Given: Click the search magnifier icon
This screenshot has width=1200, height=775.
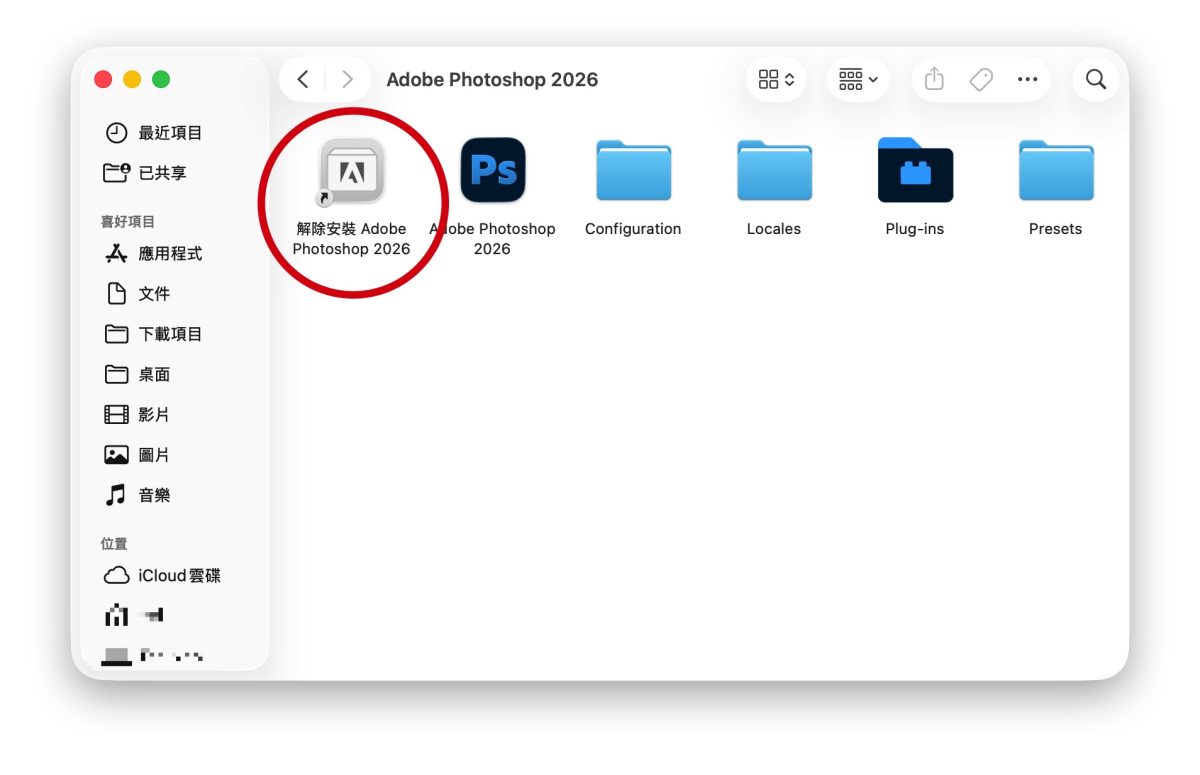Looking at the screenshot, I should (1096, 79).
